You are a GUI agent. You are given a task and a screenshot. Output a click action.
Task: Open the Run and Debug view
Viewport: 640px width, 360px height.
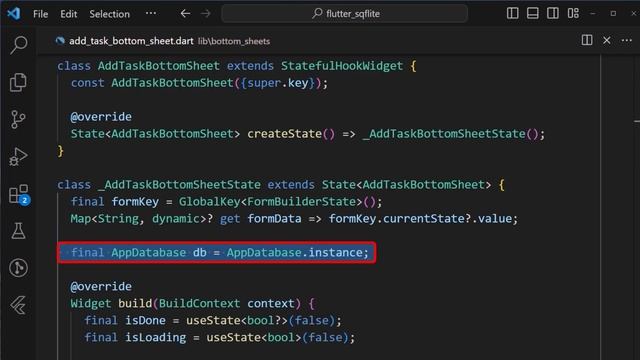[x=18, y=157]
